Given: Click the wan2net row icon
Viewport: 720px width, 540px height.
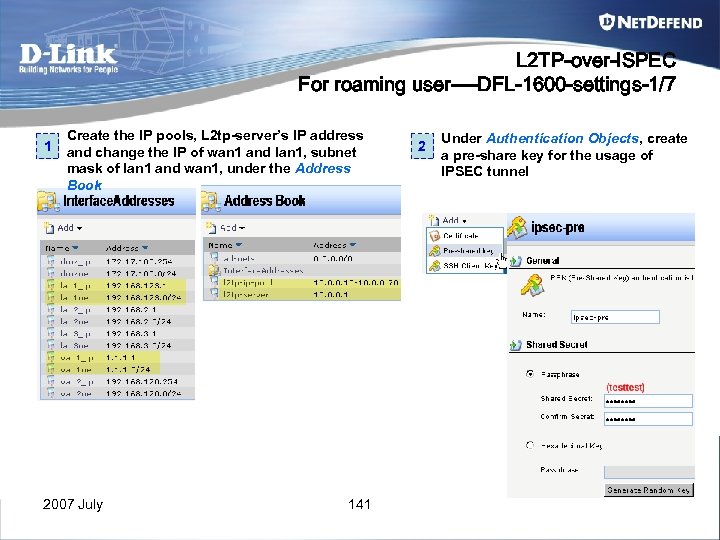Looking at the screenshot, I should click(51, 393).
